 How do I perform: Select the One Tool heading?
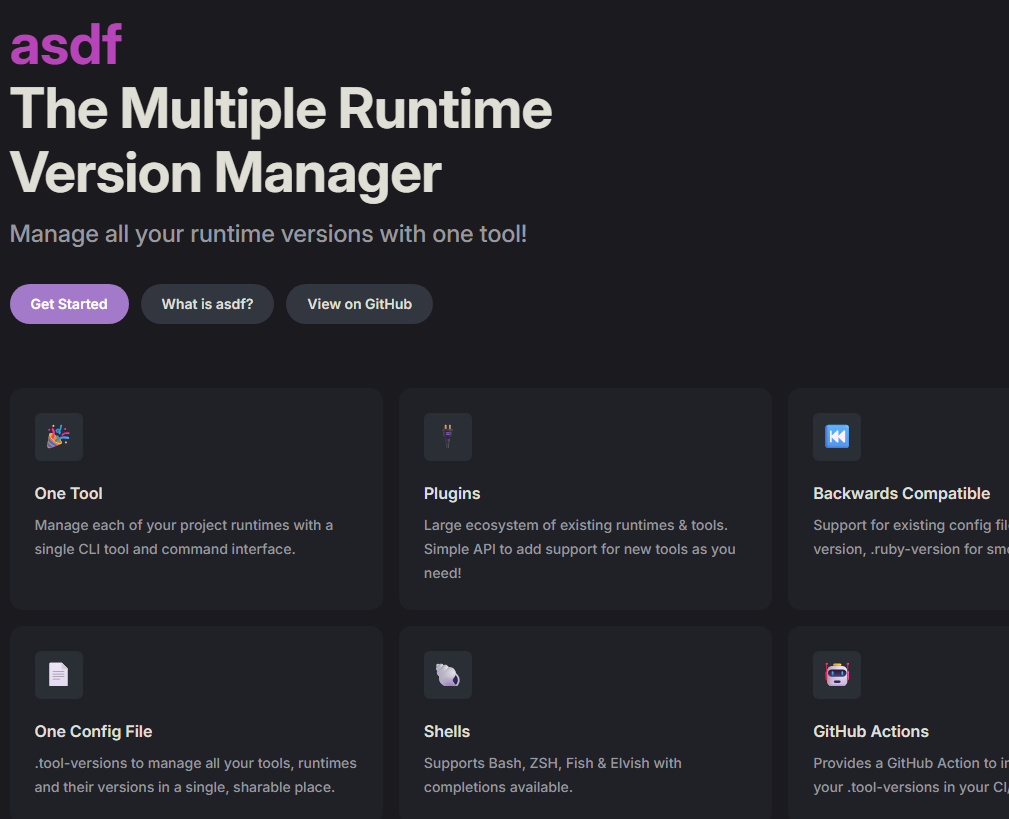[69, 493]
